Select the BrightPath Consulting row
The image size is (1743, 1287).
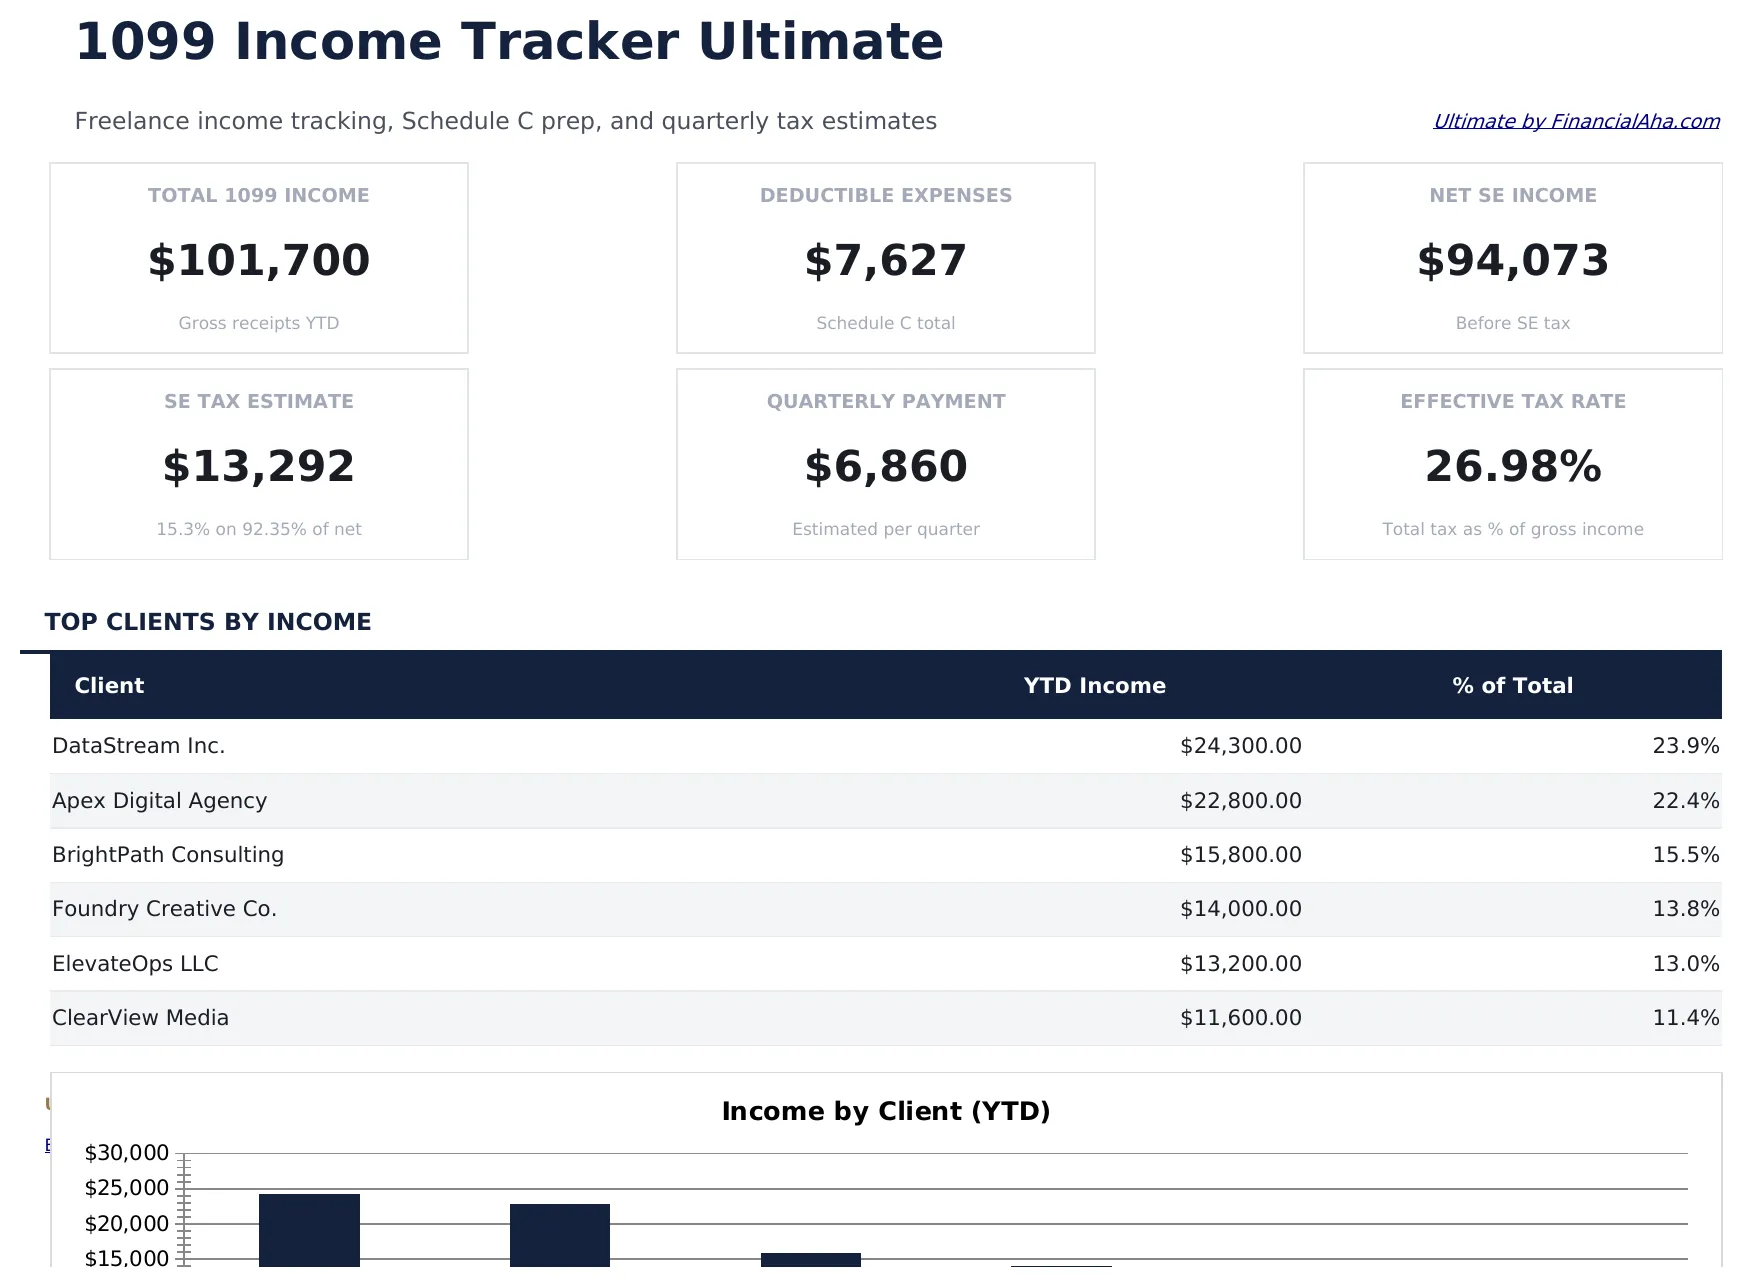tap(600, 854)
